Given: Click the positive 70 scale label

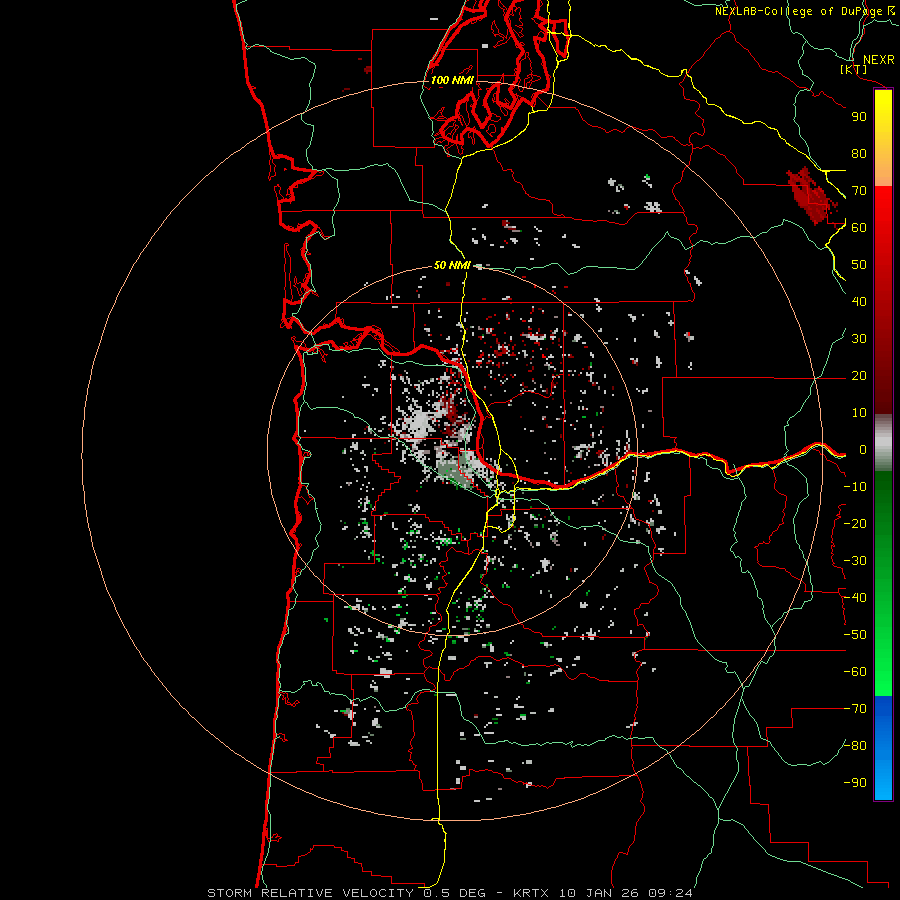Looking at the screenshot, I should click(859, 191).
